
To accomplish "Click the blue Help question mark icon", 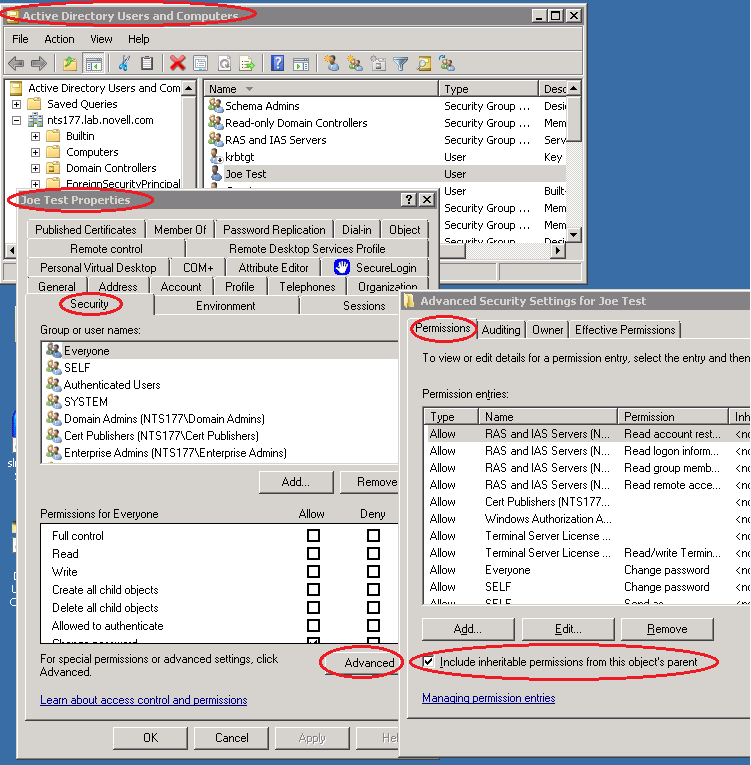I will click(277, 63).
